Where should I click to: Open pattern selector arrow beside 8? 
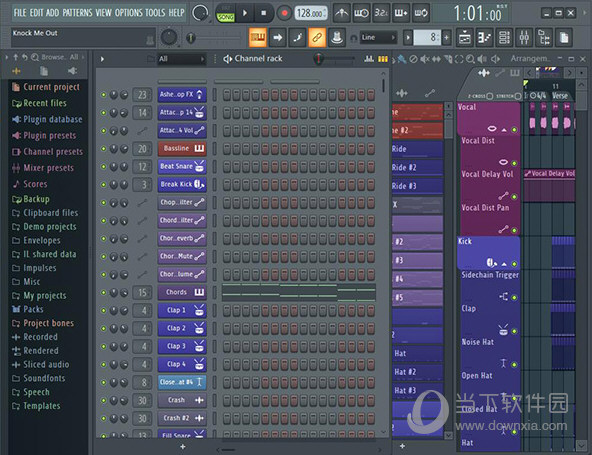click(x=408, y=37)
